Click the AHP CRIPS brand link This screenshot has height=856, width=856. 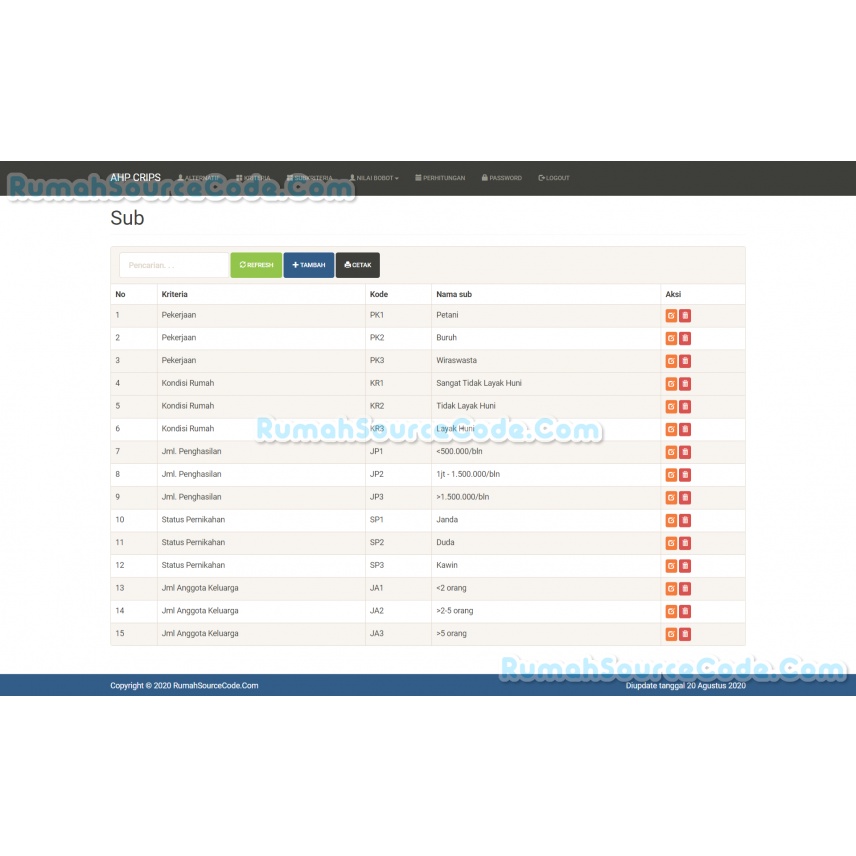135,177
